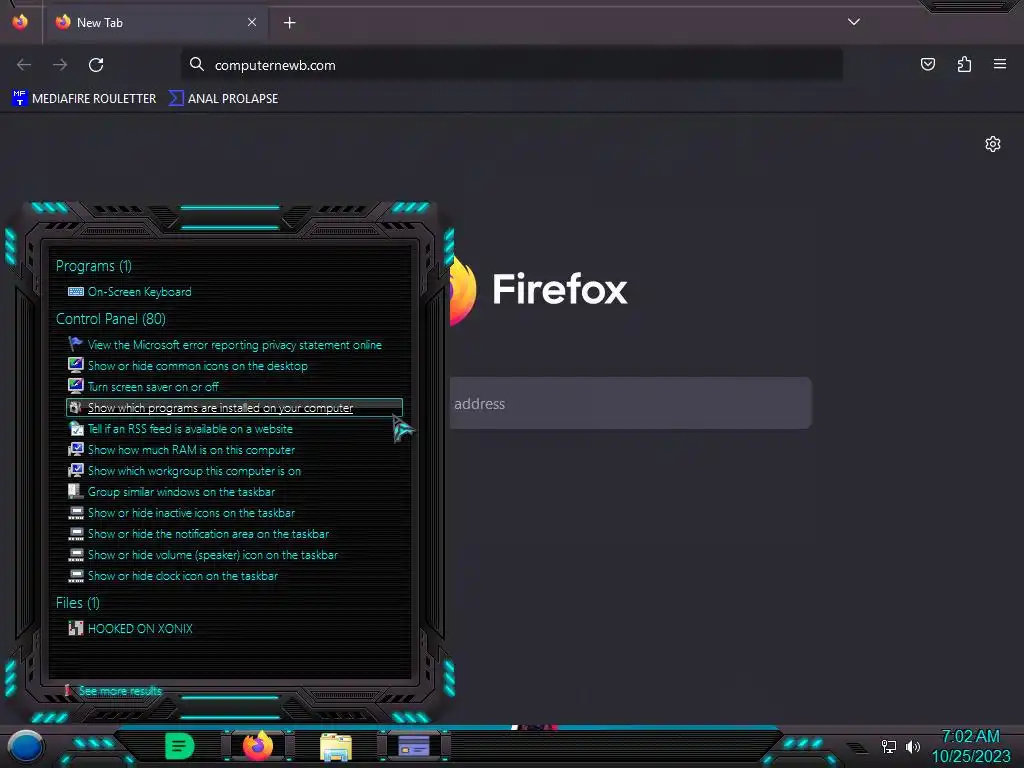Open Show which programs are installed result
The width and height of the screenshot is (1024, 768).
tap(234, 408)
